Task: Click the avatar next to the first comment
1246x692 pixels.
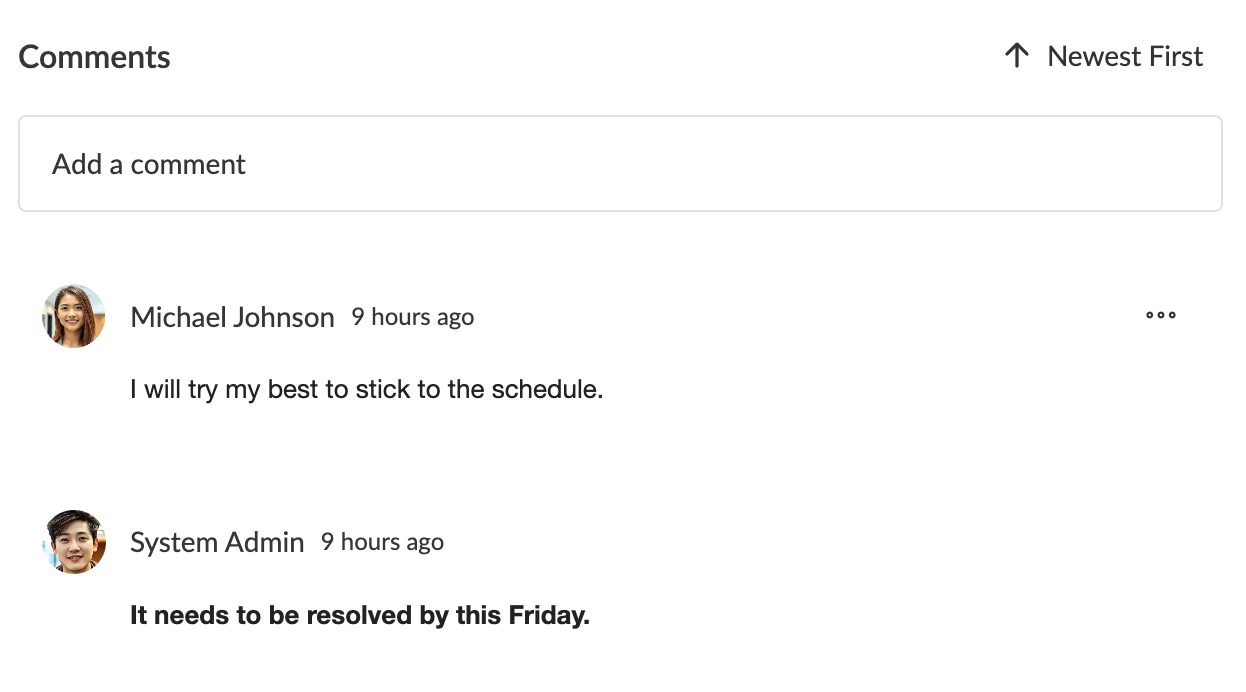Action: [73, 315]
